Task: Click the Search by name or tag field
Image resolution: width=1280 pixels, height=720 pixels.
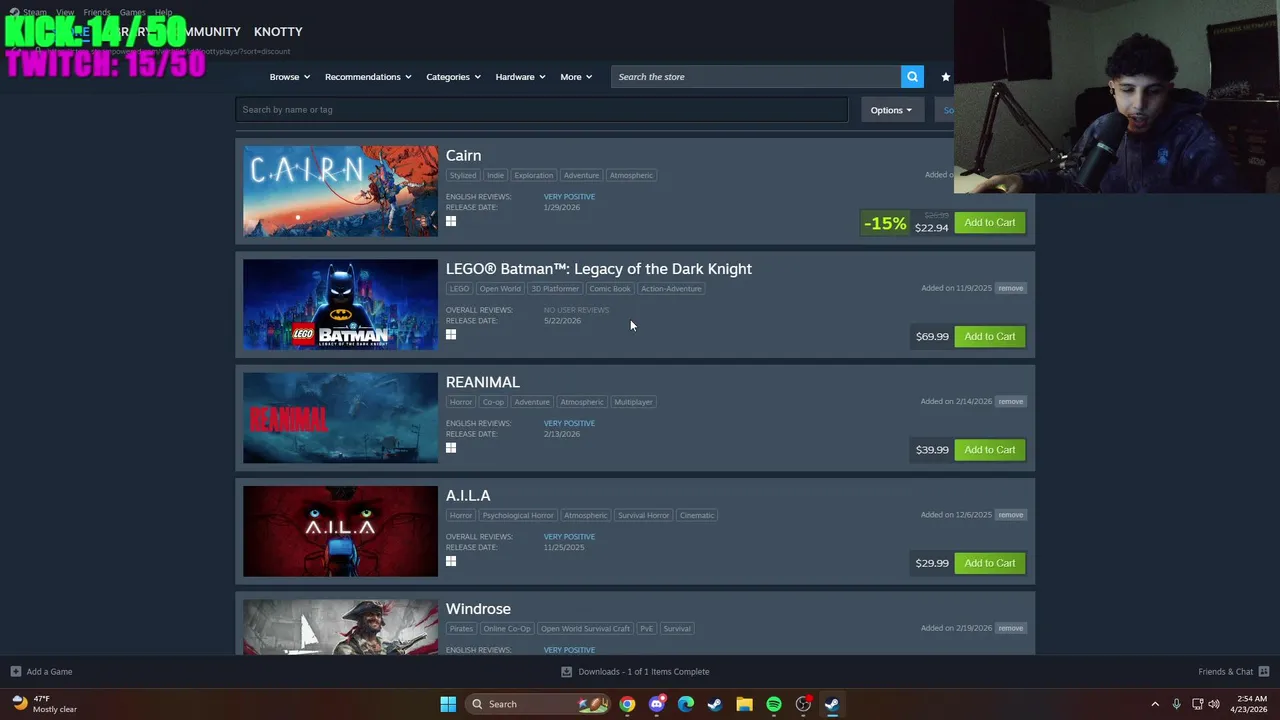Action: click(x=542, y=110)
